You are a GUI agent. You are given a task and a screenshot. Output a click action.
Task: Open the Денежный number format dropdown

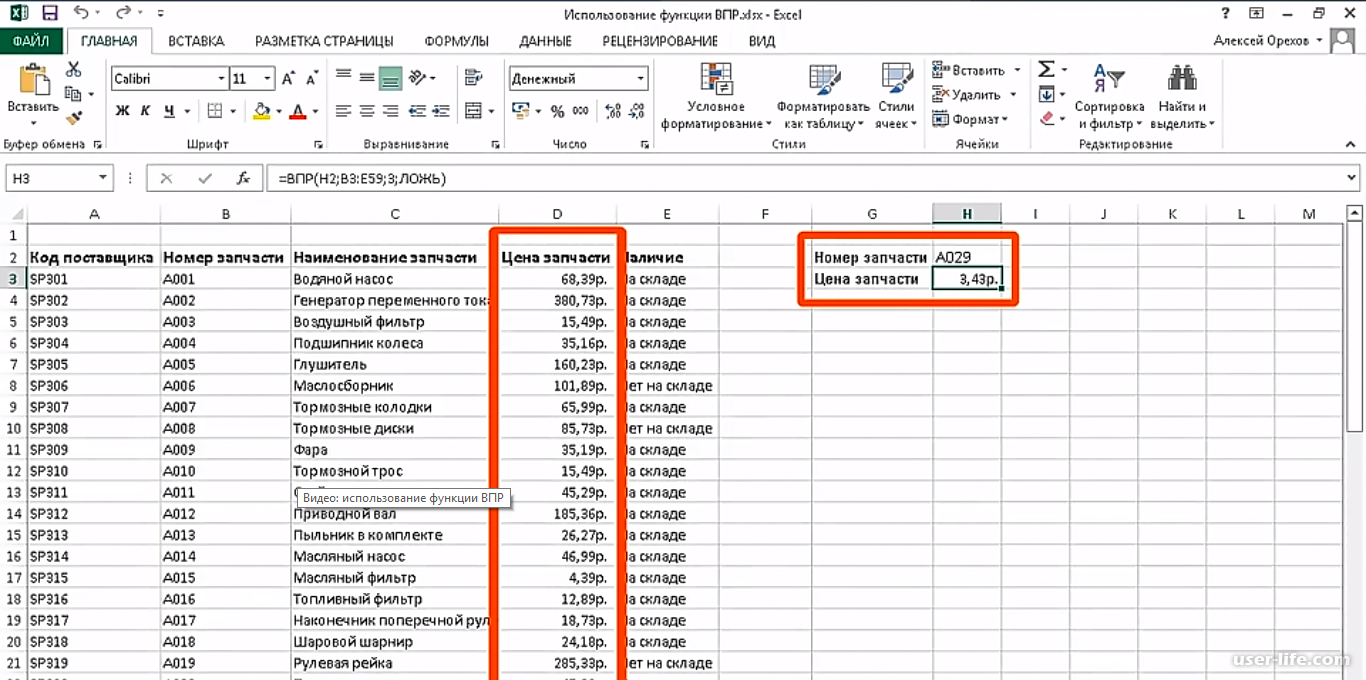(641, 78)
